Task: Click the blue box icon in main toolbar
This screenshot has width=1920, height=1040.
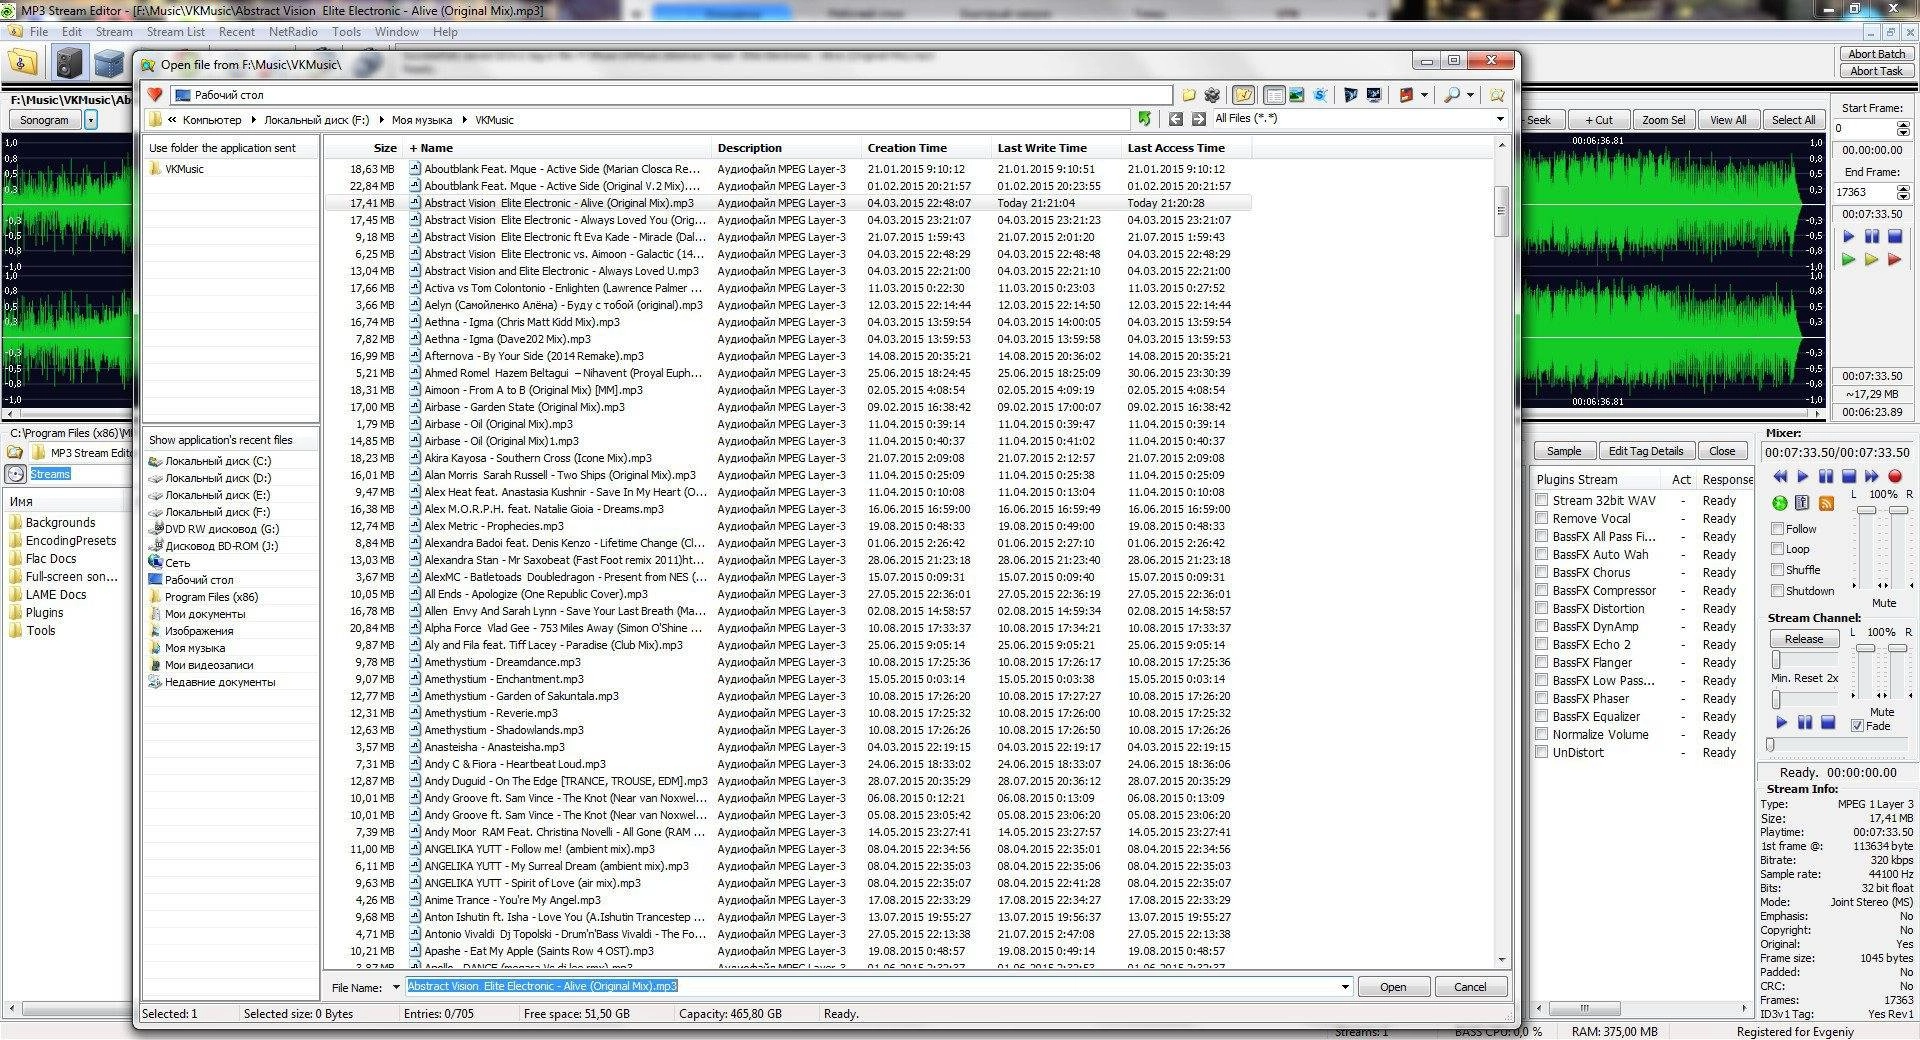Action: click(x=108, y=63)
